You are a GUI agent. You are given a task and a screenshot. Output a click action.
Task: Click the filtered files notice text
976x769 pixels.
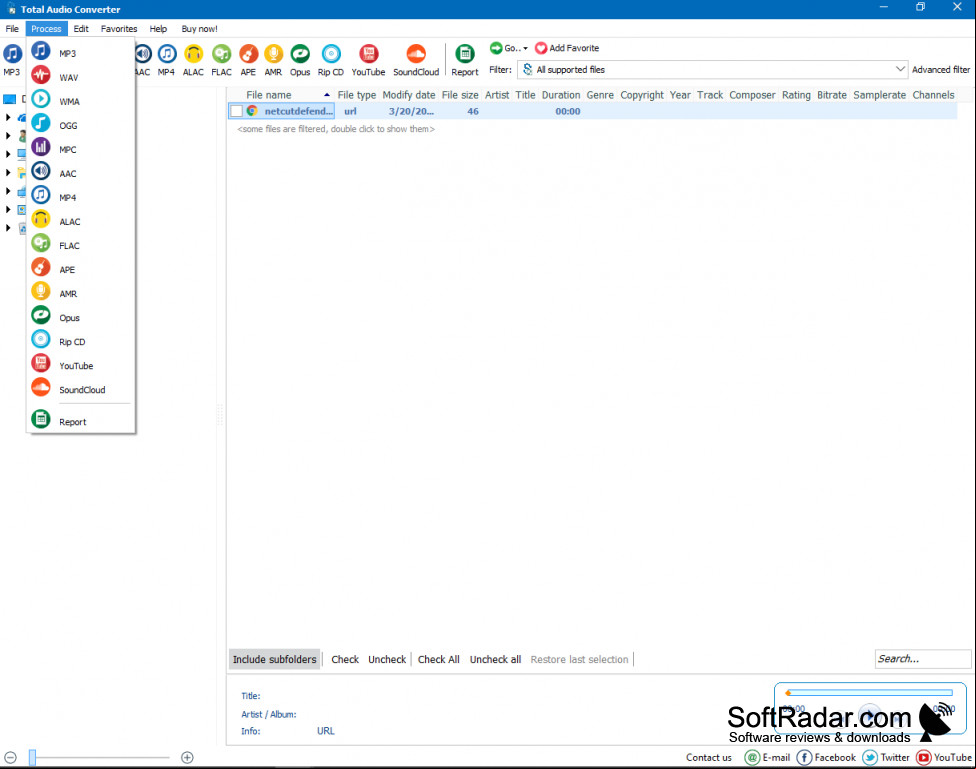point(336,129)
